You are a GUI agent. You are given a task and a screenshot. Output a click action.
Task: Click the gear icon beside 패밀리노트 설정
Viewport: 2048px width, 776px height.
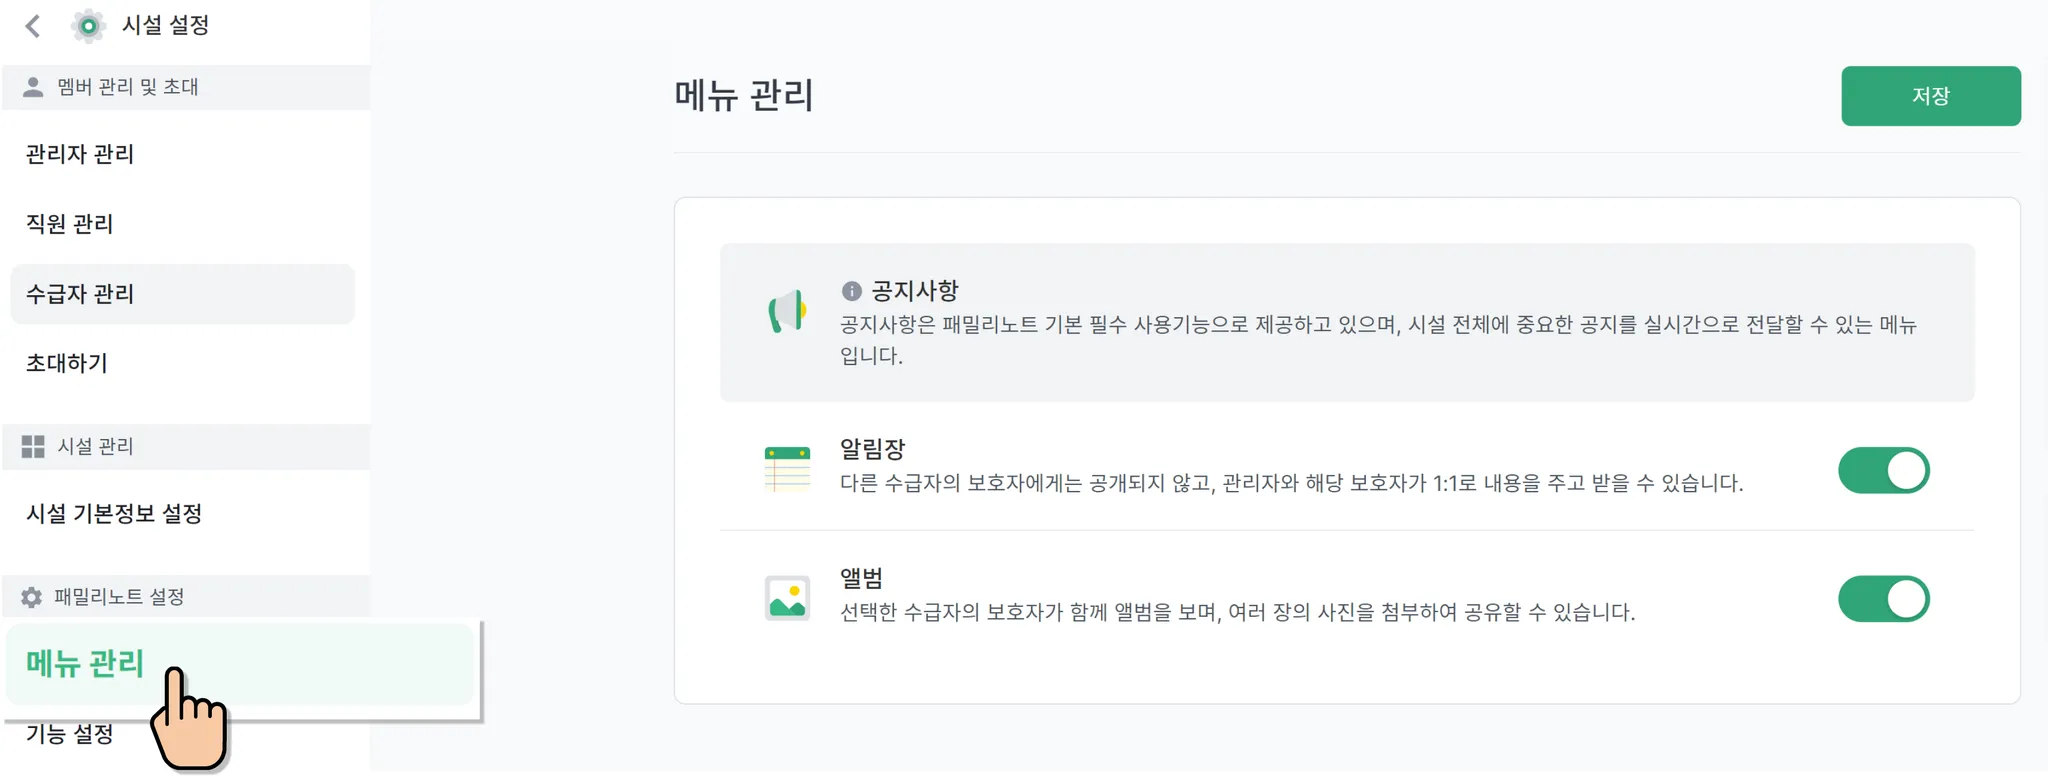[x=32, y=597]
